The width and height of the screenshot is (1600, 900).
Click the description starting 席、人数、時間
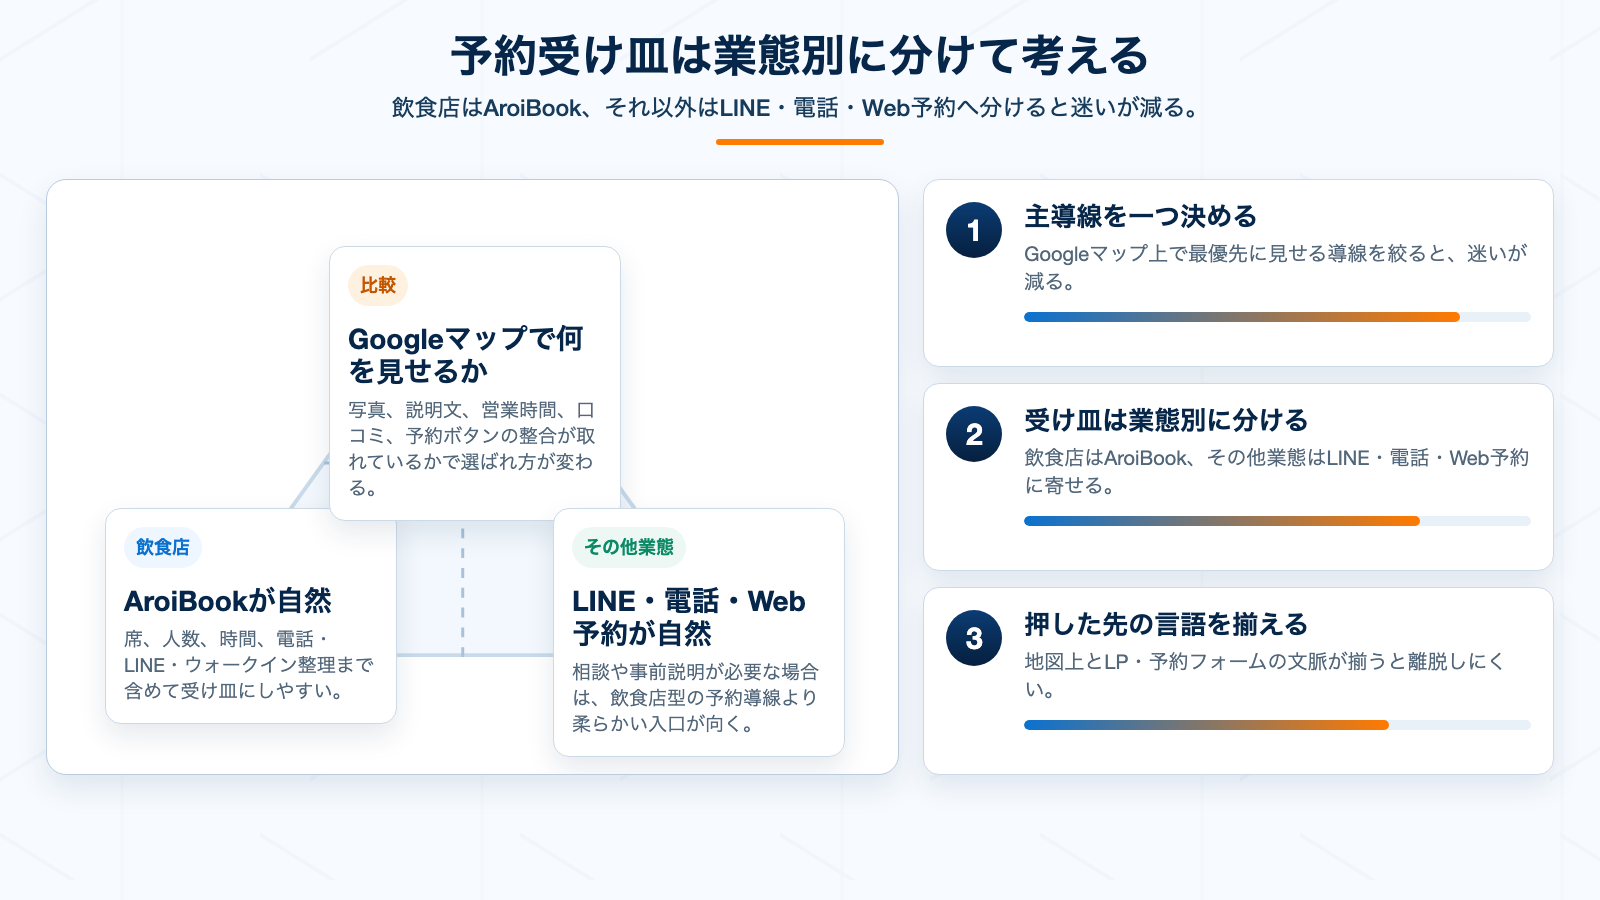(x=249, y=665)
